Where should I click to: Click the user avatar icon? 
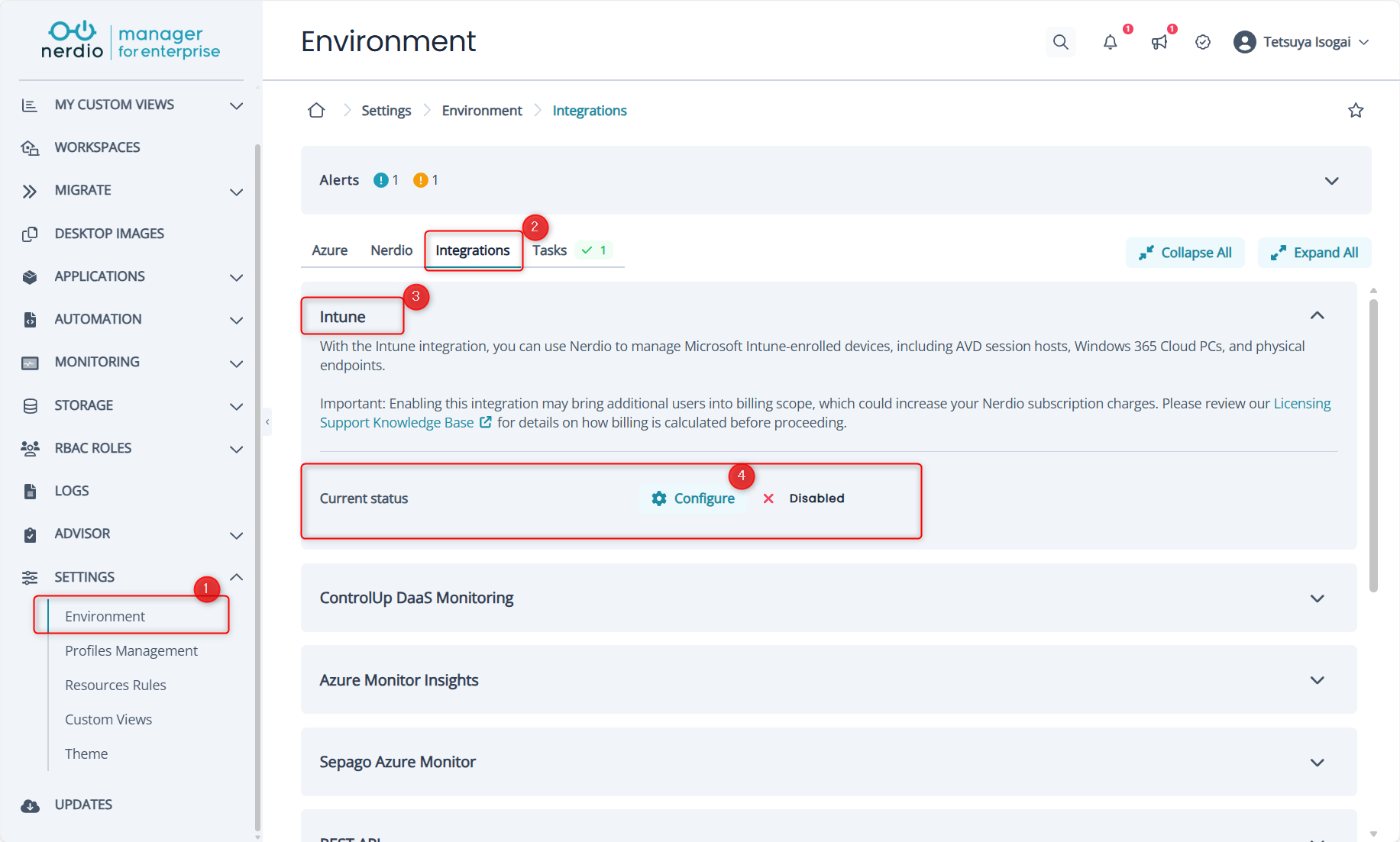(x=1244, y=42)
